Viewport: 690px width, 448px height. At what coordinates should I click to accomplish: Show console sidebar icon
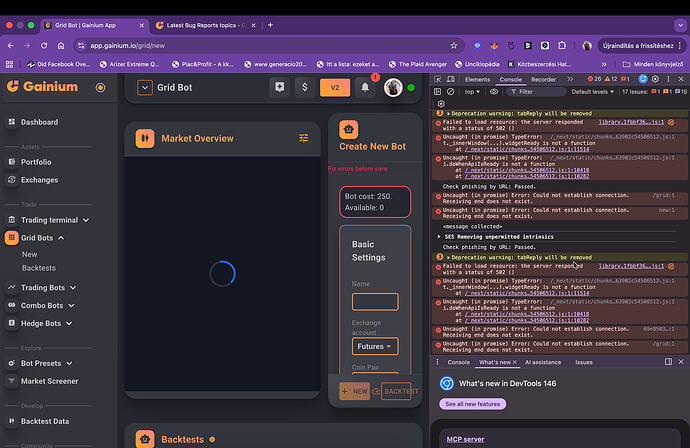pos(437,92)
